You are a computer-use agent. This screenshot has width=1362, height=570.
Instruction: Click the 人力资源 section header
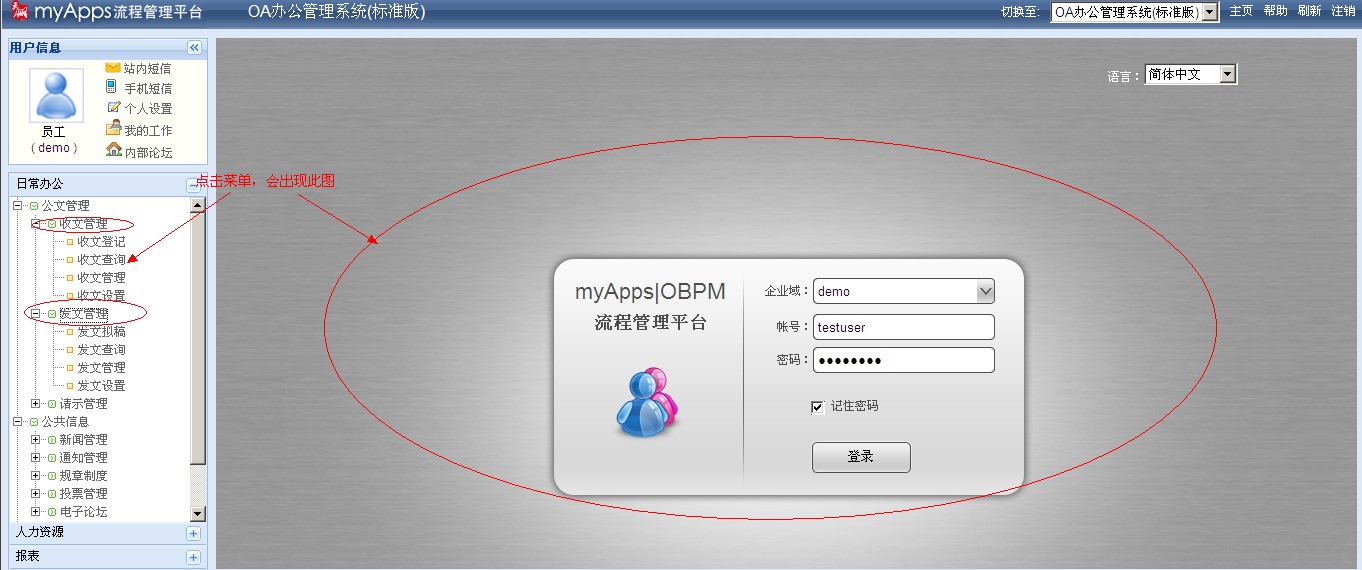(107, 533)
